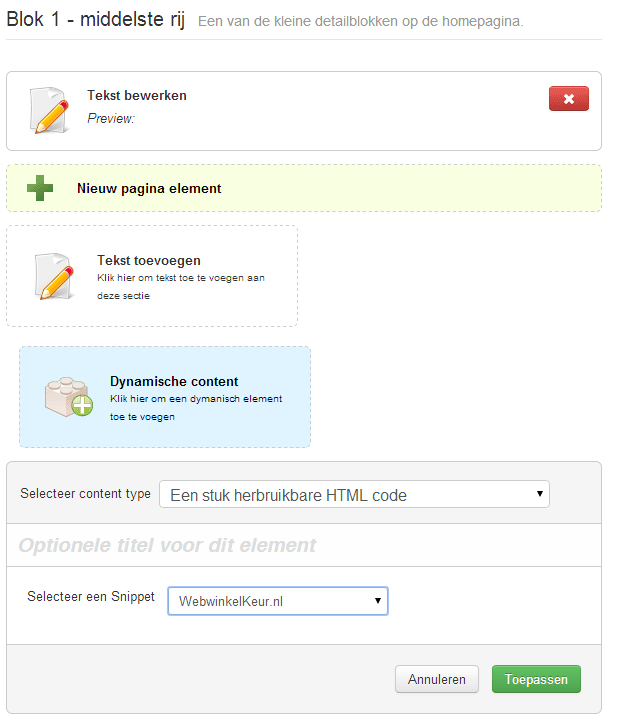
Task: Click the Blok 1 - middelste rij heading
Action: (x=96, y=18)
